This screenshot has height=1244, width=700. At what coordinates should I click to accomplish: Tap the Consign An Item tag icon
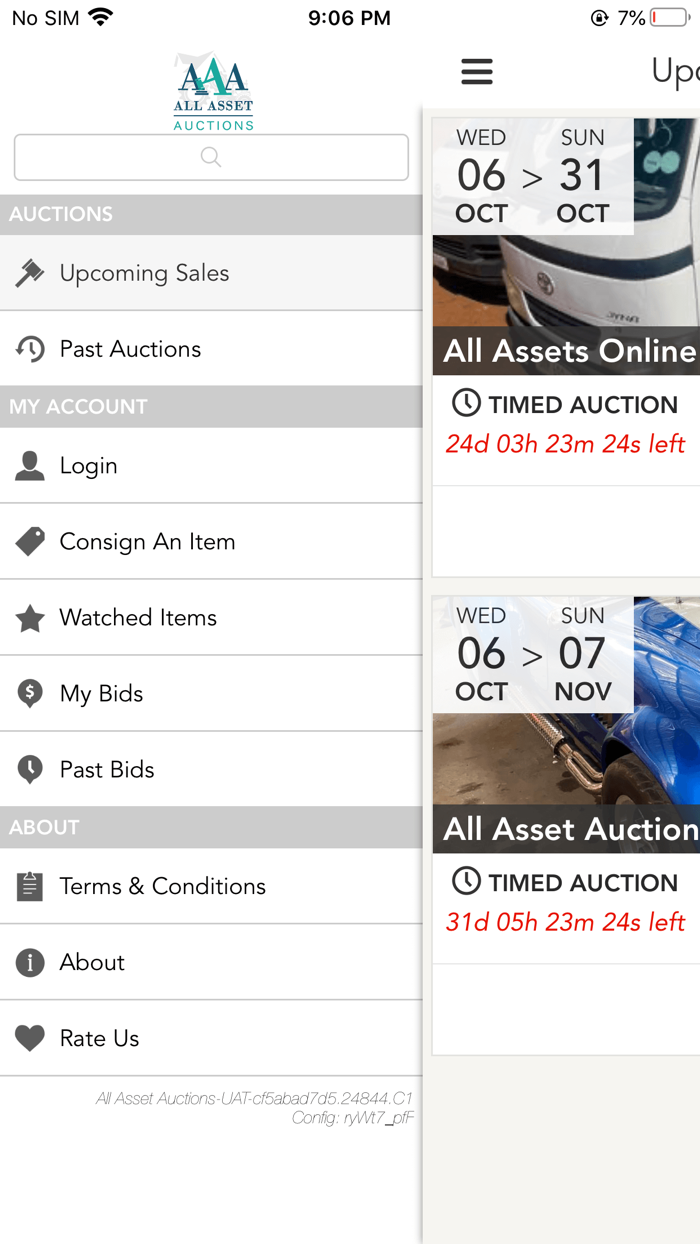pos(31,541)
